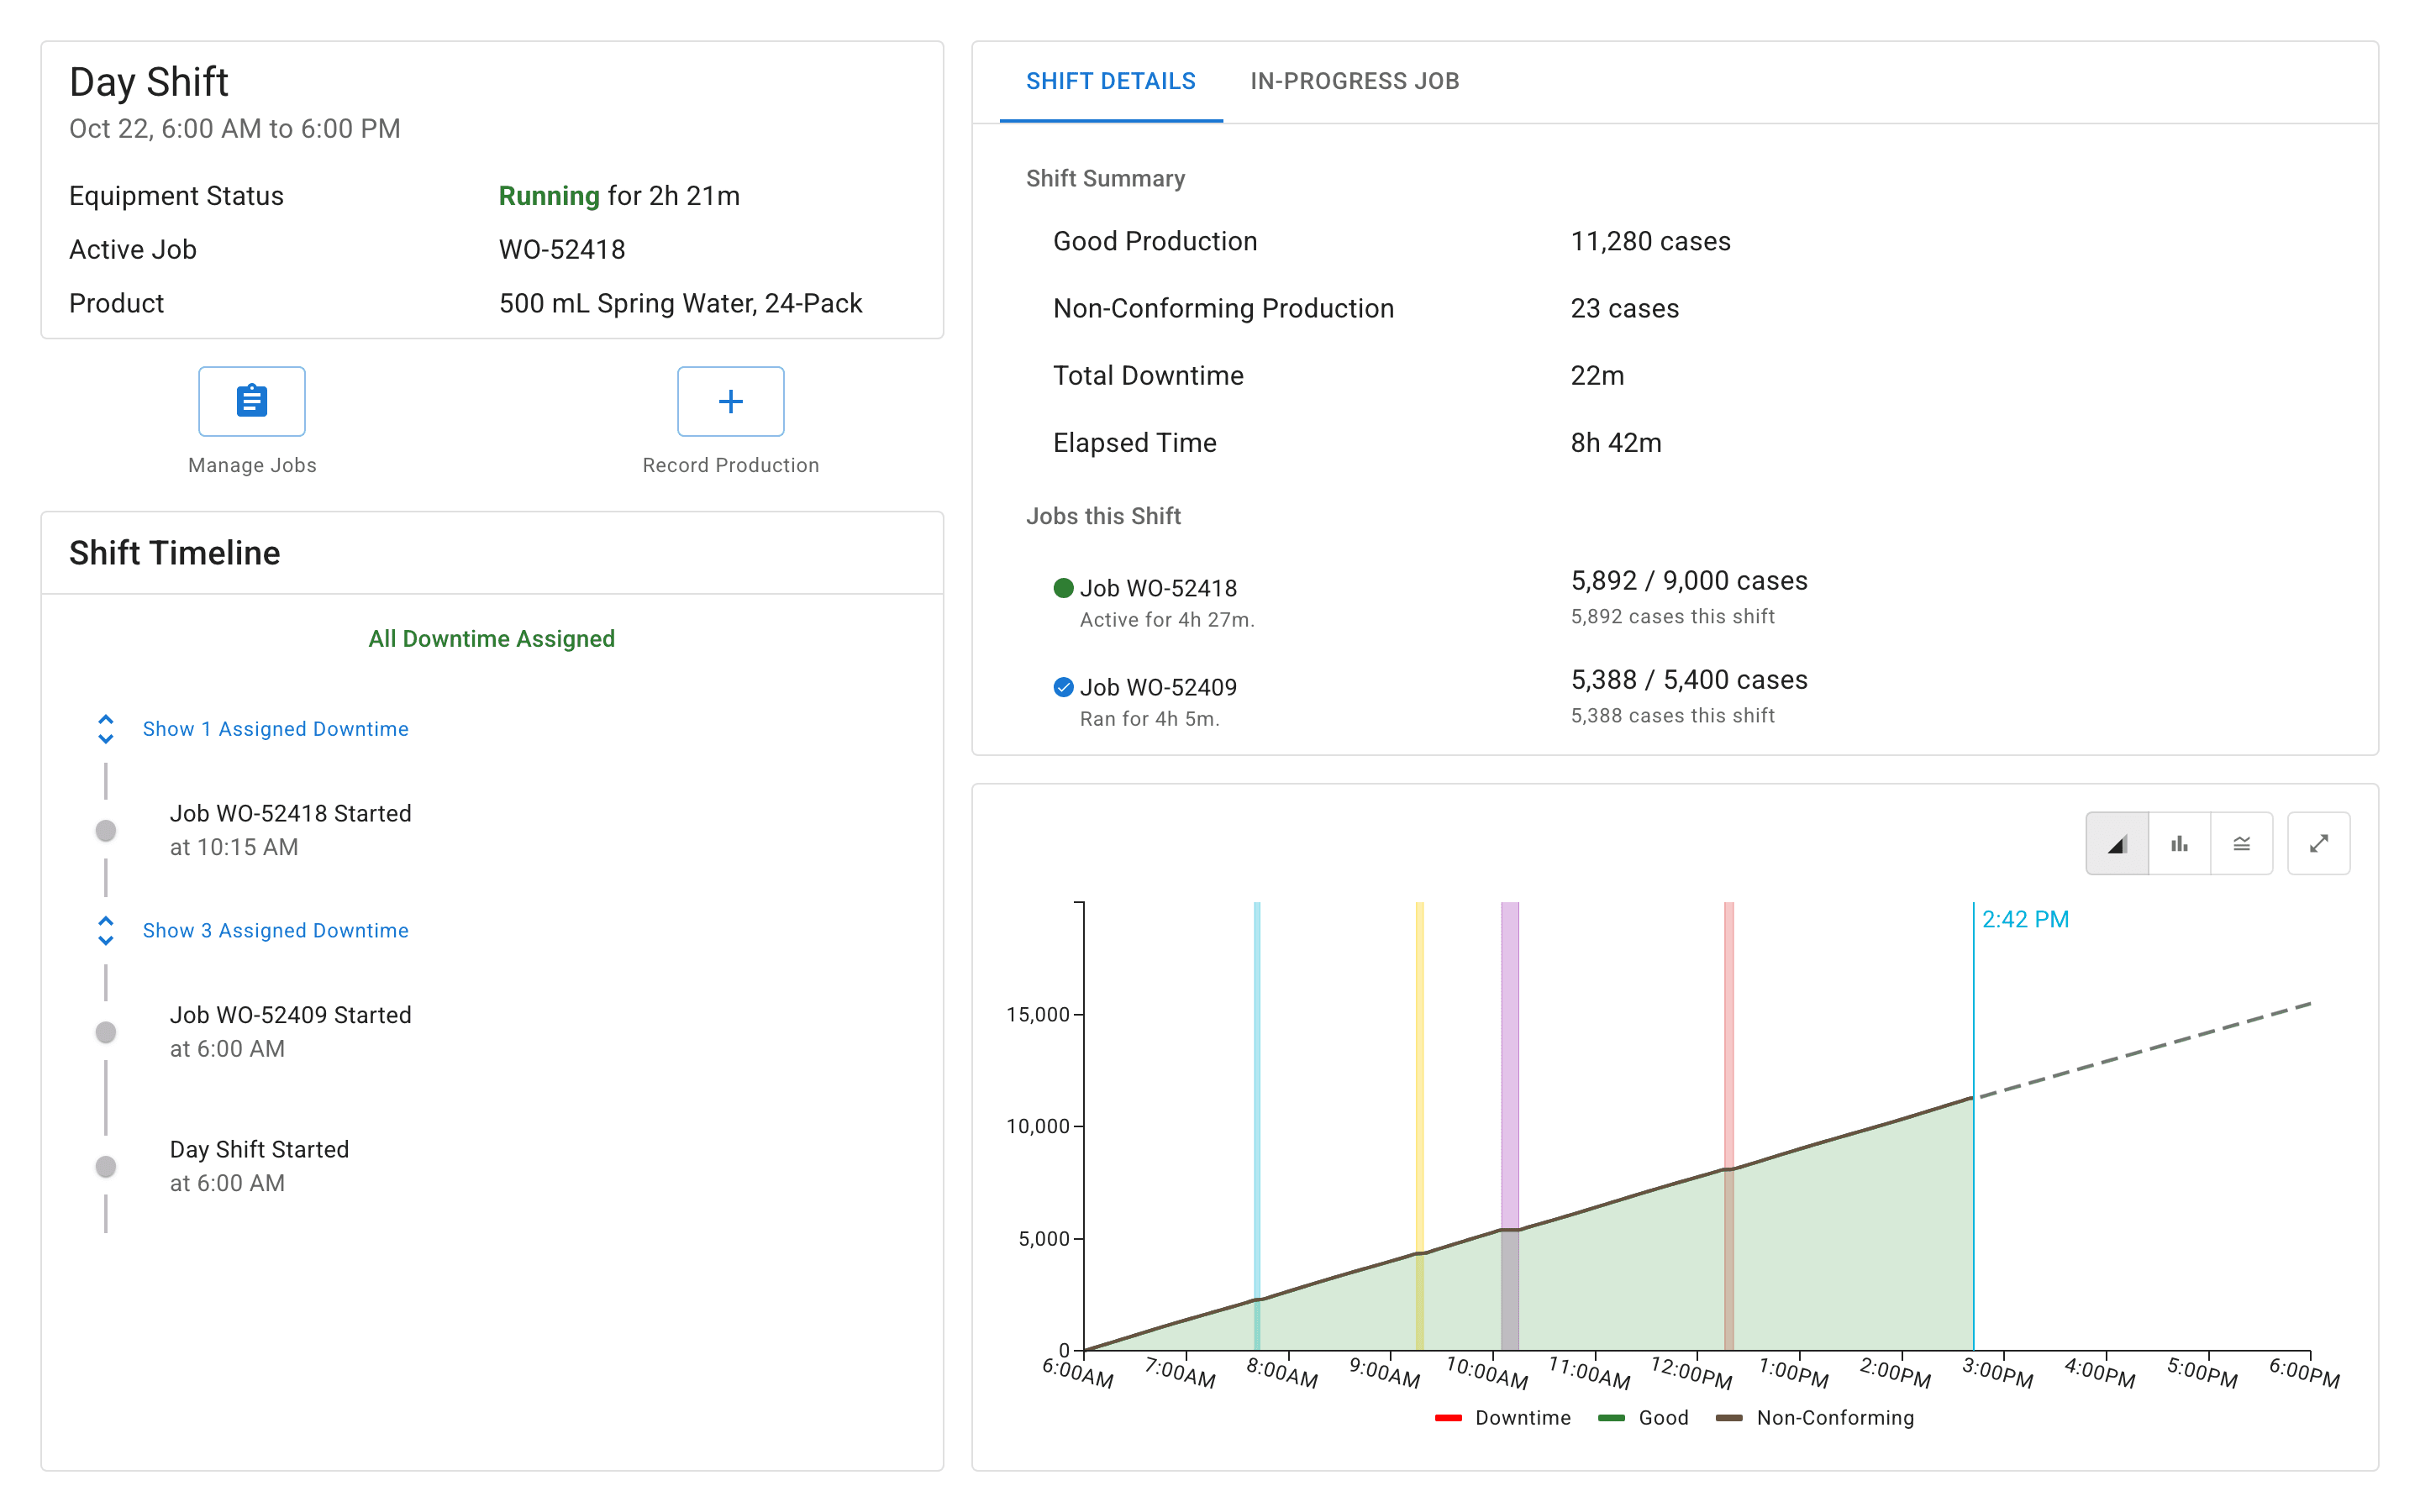The height and width of the screenshot is (1512, 2420).
Task: Click the '23 cases' Non-Conforming value
Action: pos(1624,308)
